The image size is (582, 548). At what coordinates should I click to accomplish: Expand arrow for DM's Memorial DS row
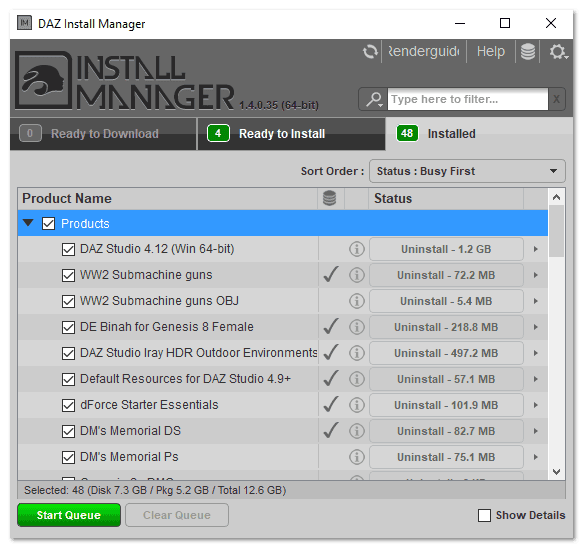click(536, 431)
